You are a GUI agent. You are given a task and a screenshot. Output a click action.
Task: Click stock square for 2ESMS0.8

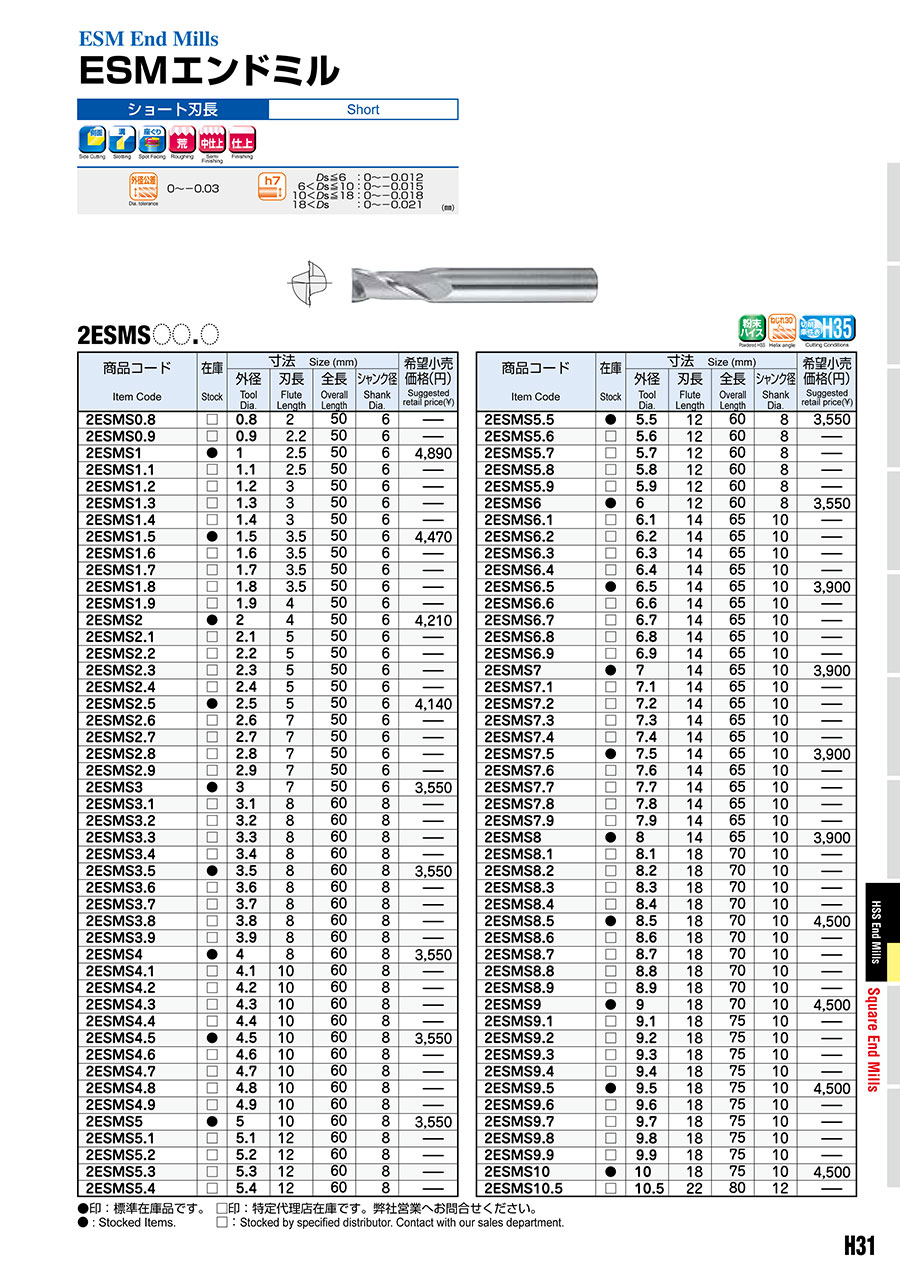coord(212,420)
